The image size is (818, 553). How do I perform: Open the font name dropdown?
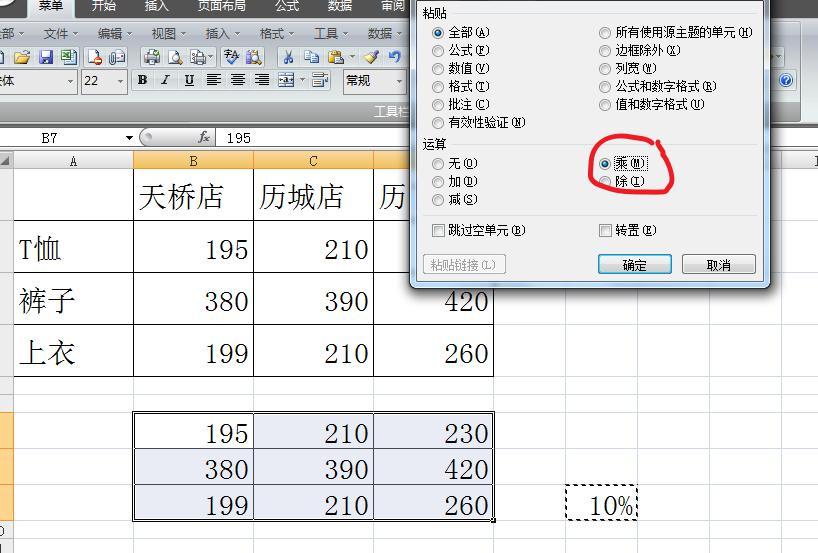[70, 81]
